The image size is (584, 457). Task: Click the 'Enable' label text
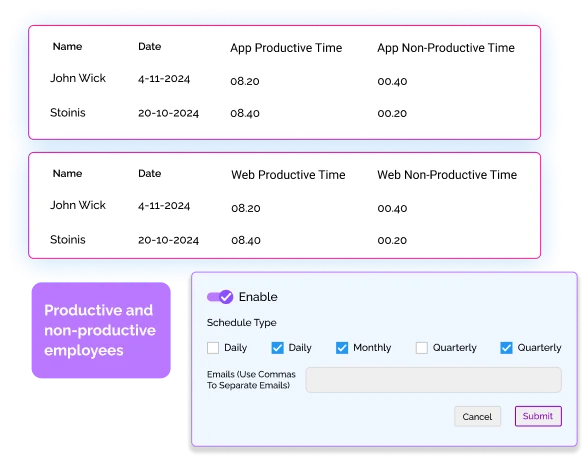click(258, 297)
